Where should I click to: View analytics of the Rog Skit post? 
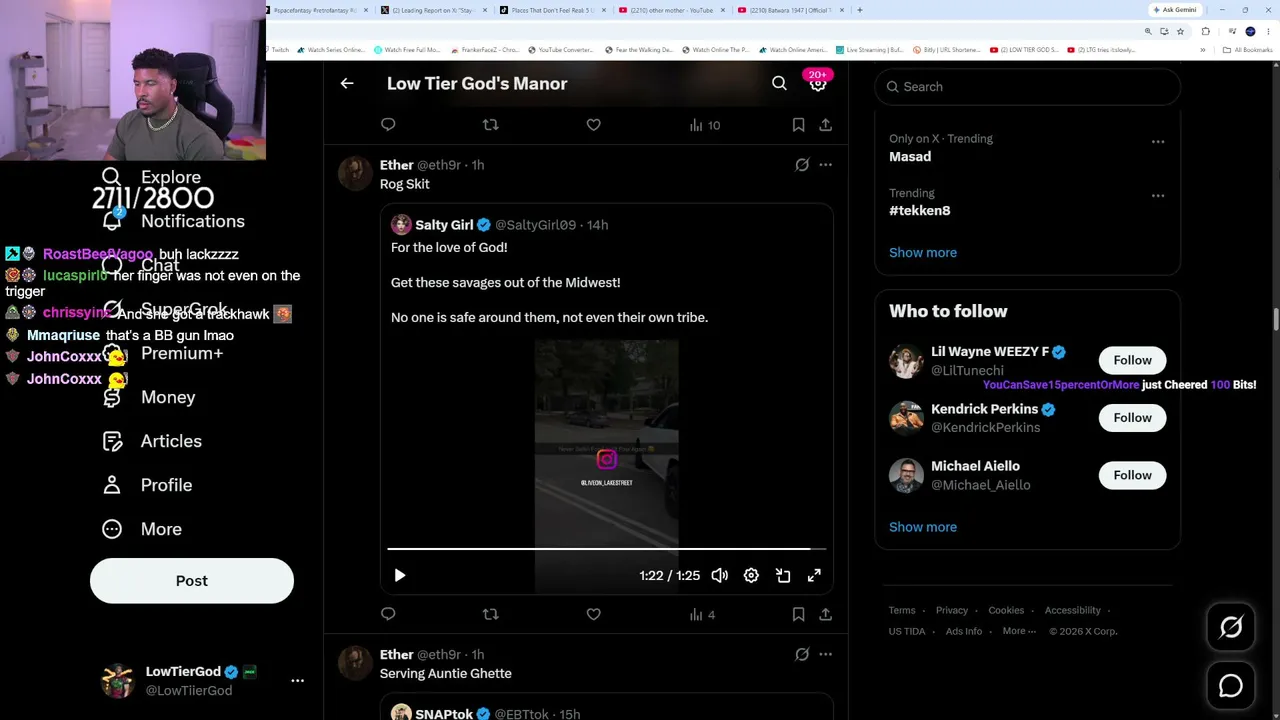[702, 615]
